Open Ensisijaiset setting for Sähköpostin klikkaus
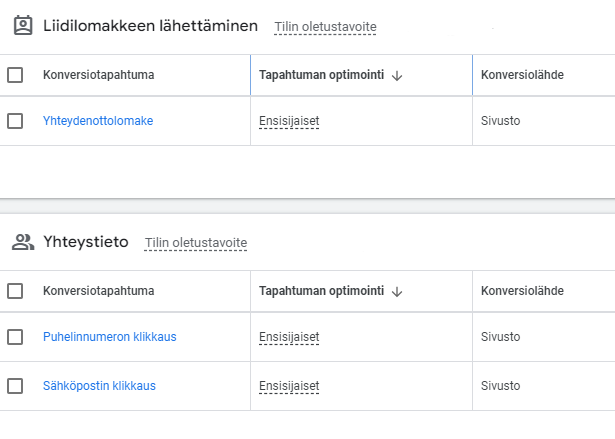The width and height of the screenshot is (615, 439). tap(289, 386)
